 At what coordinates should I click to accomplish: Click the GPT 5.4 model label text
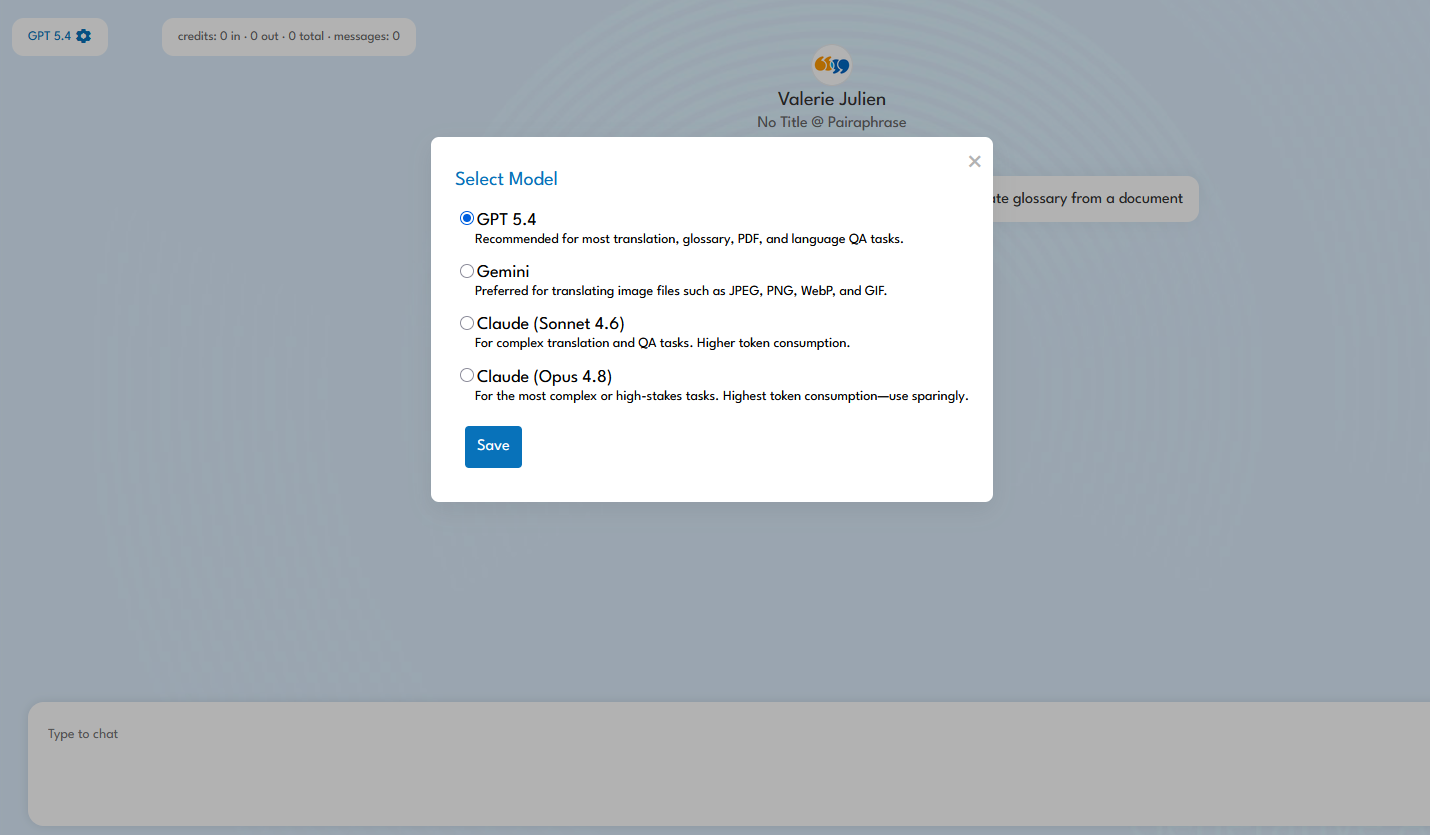coord(507,219)
